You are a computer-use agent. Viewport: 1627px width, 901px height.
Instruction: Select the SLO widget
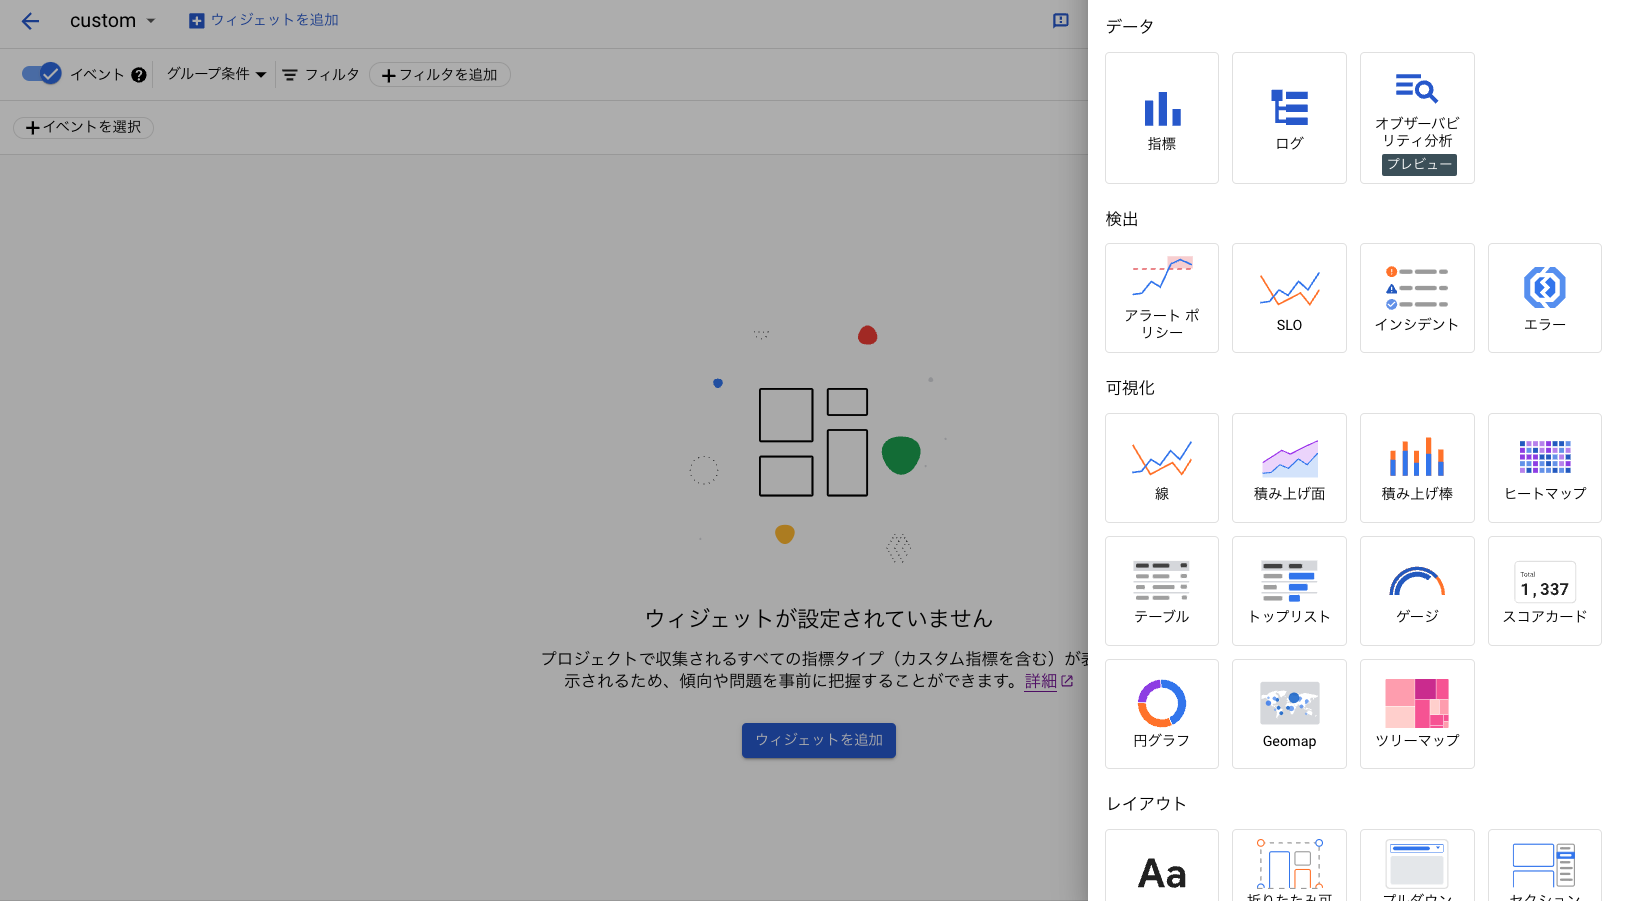point(1289,297)
